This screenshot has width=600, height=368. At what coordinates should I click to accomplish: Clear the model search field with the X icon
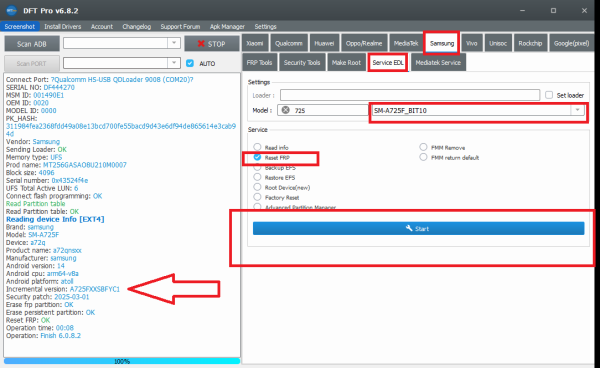285,110
